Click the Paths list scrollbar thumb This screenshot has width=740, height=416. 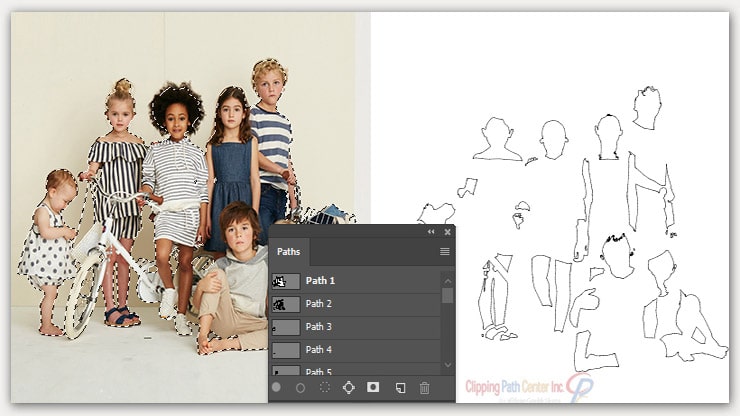click(448, 295)
